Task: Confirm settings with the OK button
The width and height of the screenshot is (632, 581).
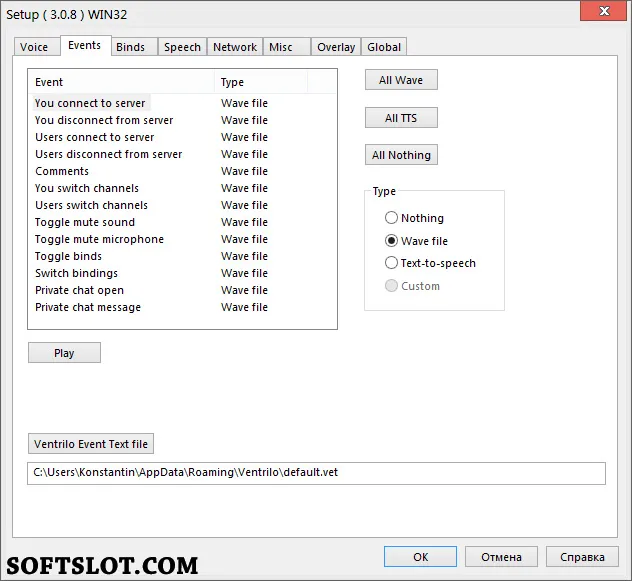Action: (x=420, y=557)
